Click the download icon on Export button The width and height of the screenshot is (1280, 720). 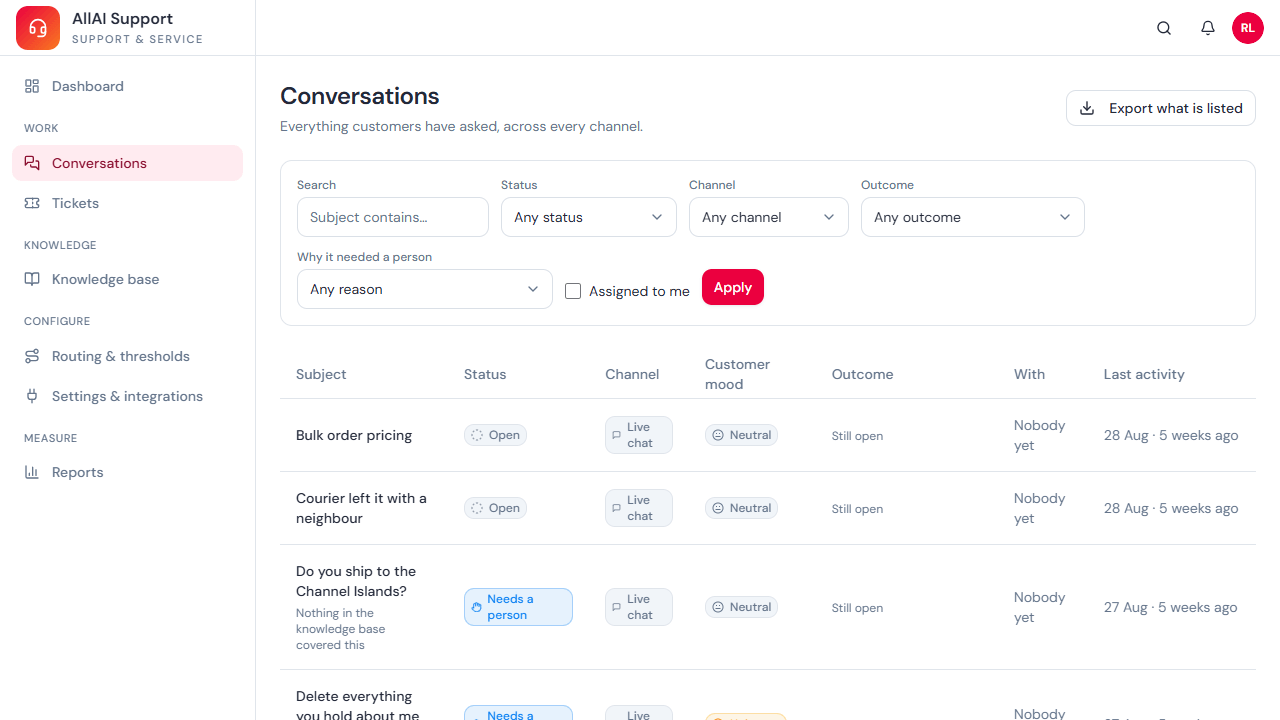1087,108
